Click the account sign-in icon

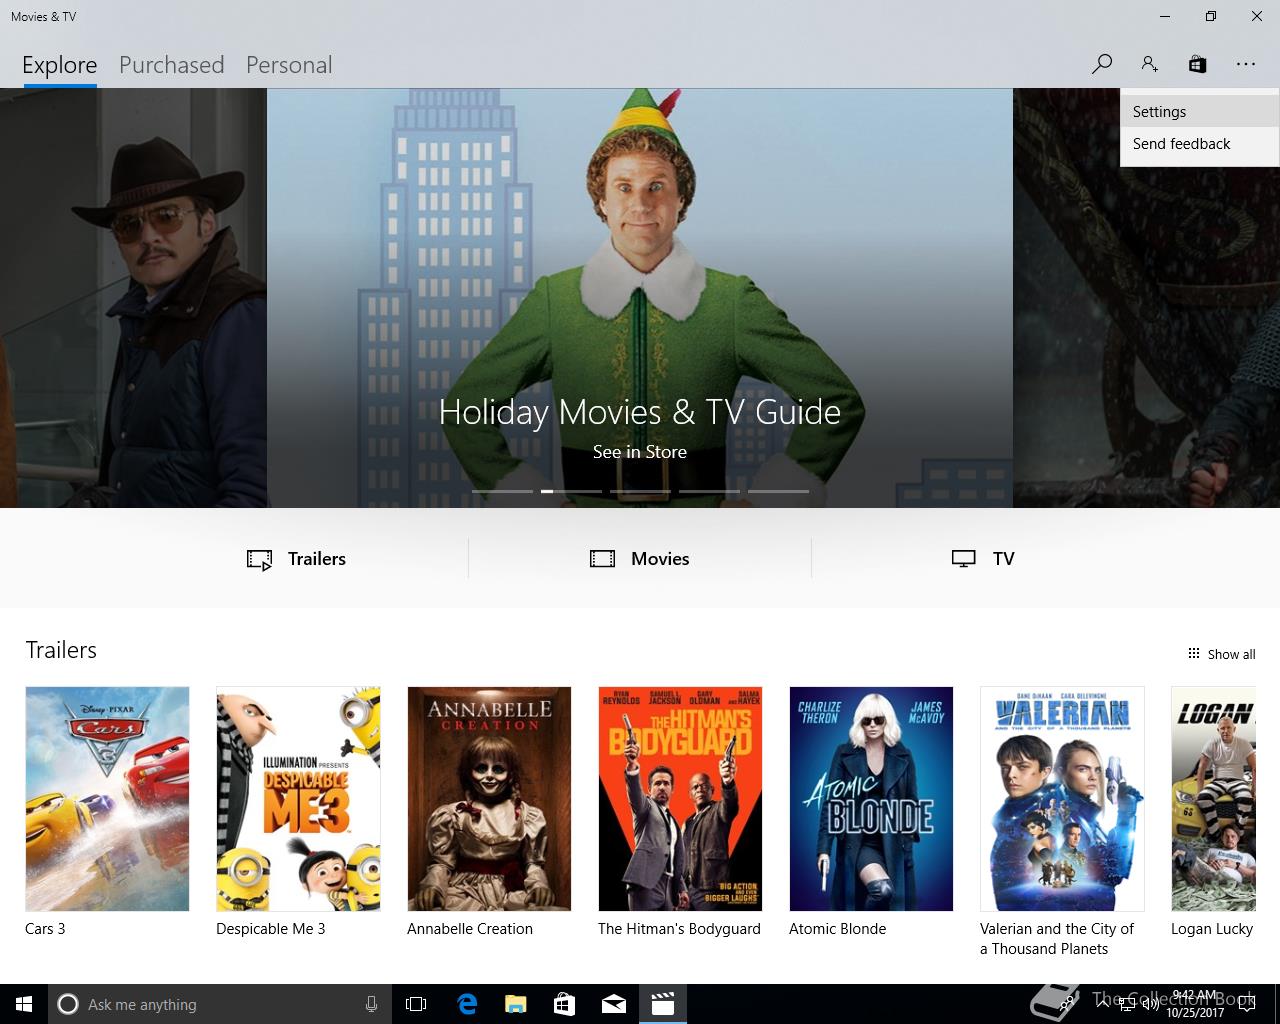[x=1149, y=64]
